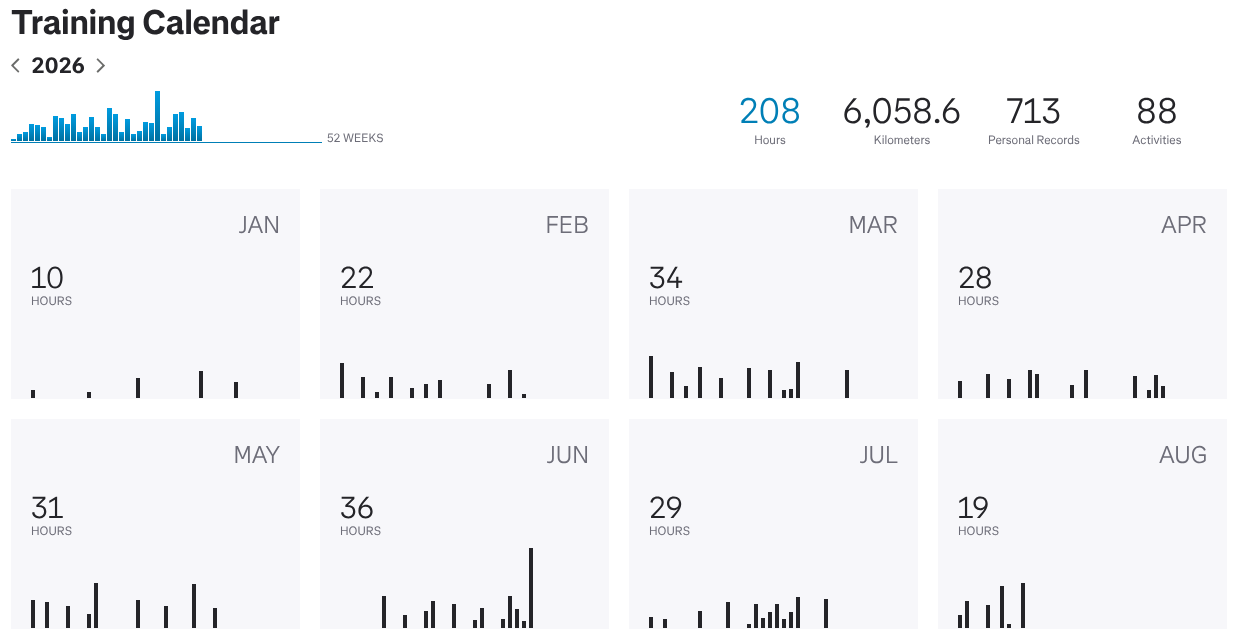Open the MAR month card
Viewport: 1237px width, 641px height.
click(773, 294)
